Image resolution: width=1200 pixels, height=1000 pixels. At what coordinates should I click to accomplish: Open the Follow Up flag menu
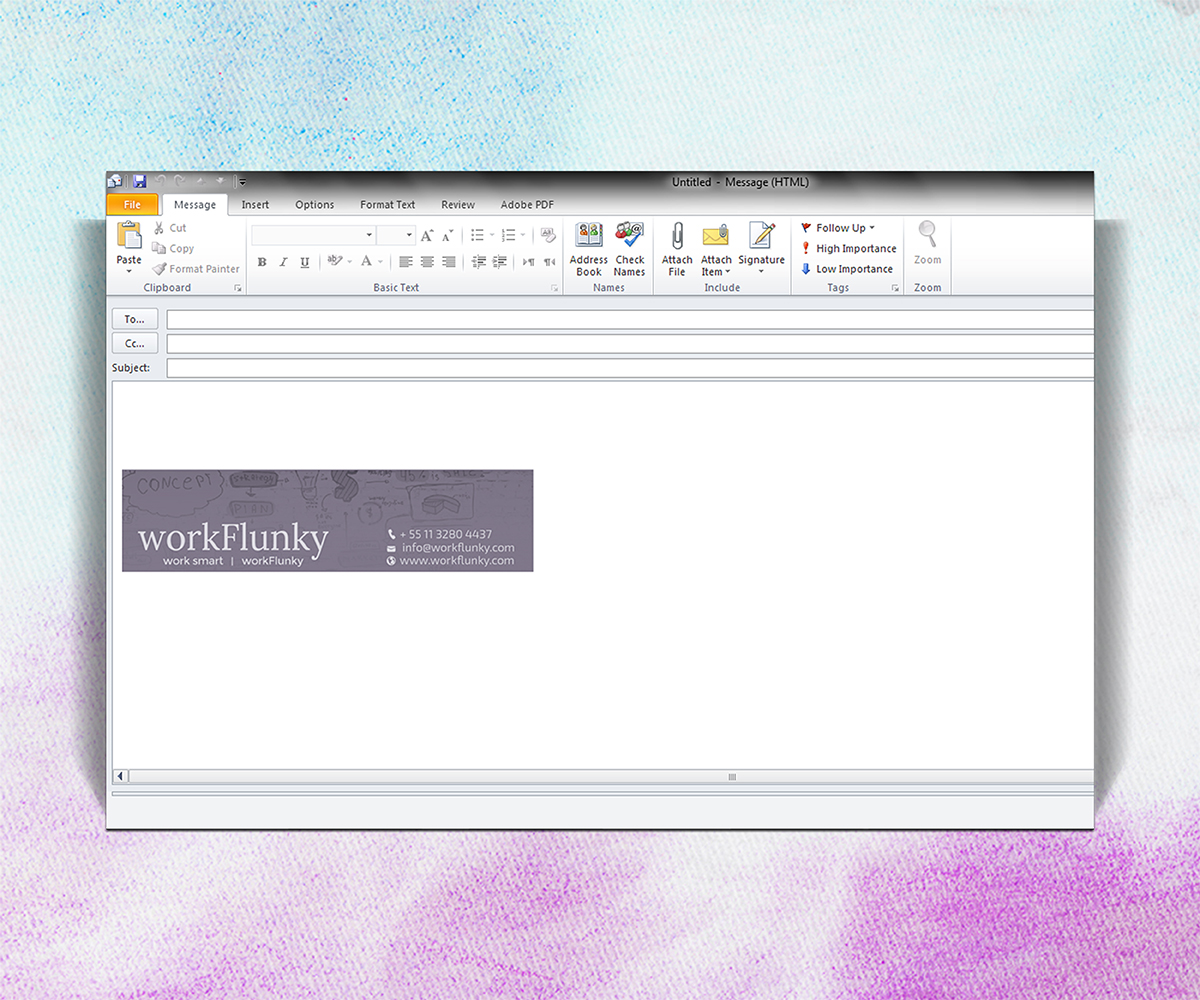pyautogui.click(x=837, y=228)
